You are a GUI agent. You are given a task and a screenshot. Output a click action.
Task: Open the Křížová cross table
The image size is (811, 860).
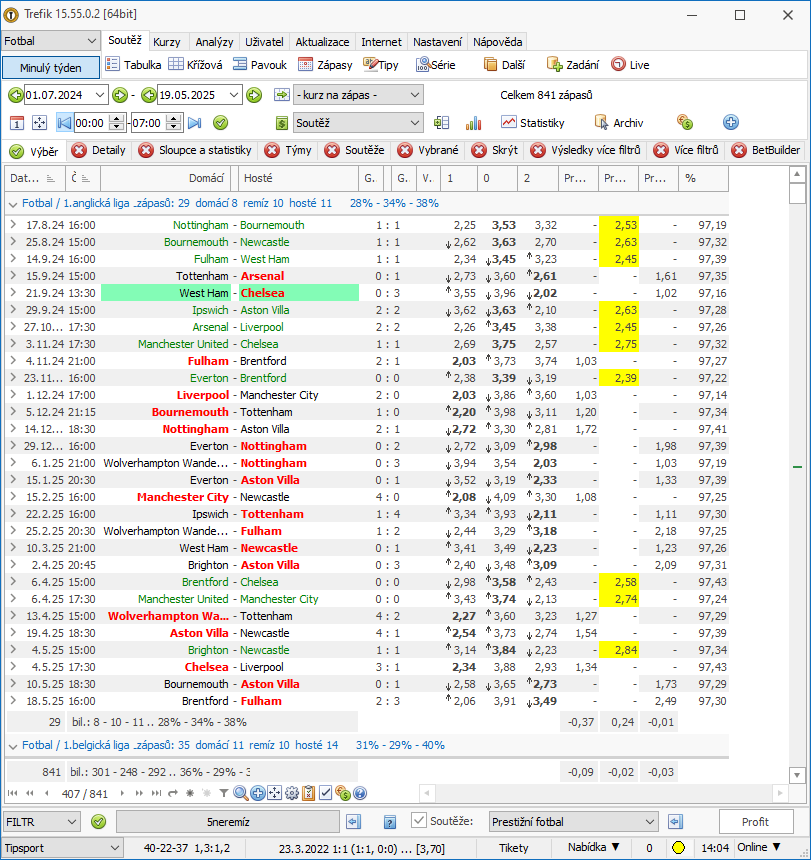pyautogui.click(x=195, y=65)
